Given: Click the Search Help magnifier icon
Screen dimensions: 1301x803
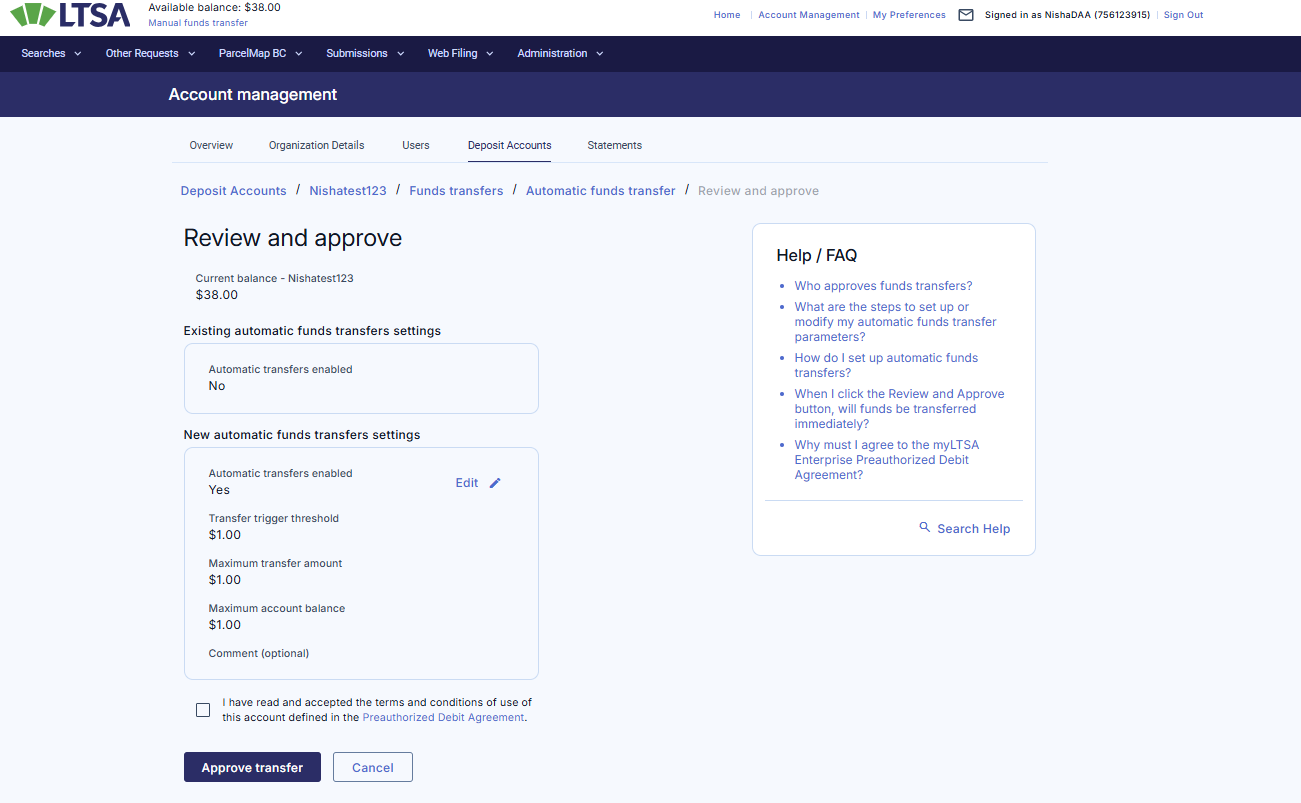Looking at the screenshot, I should (x=925, y=527).
